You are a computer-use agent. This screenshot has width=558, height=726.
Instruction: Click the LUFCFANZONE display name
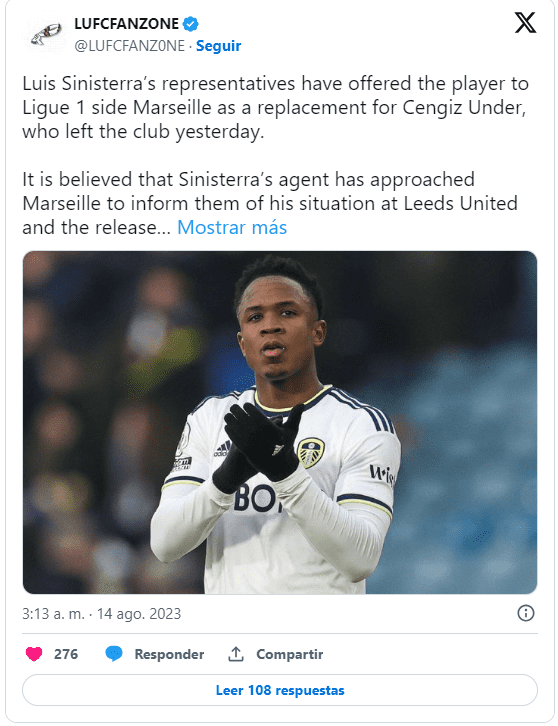(x=126, y=24)
